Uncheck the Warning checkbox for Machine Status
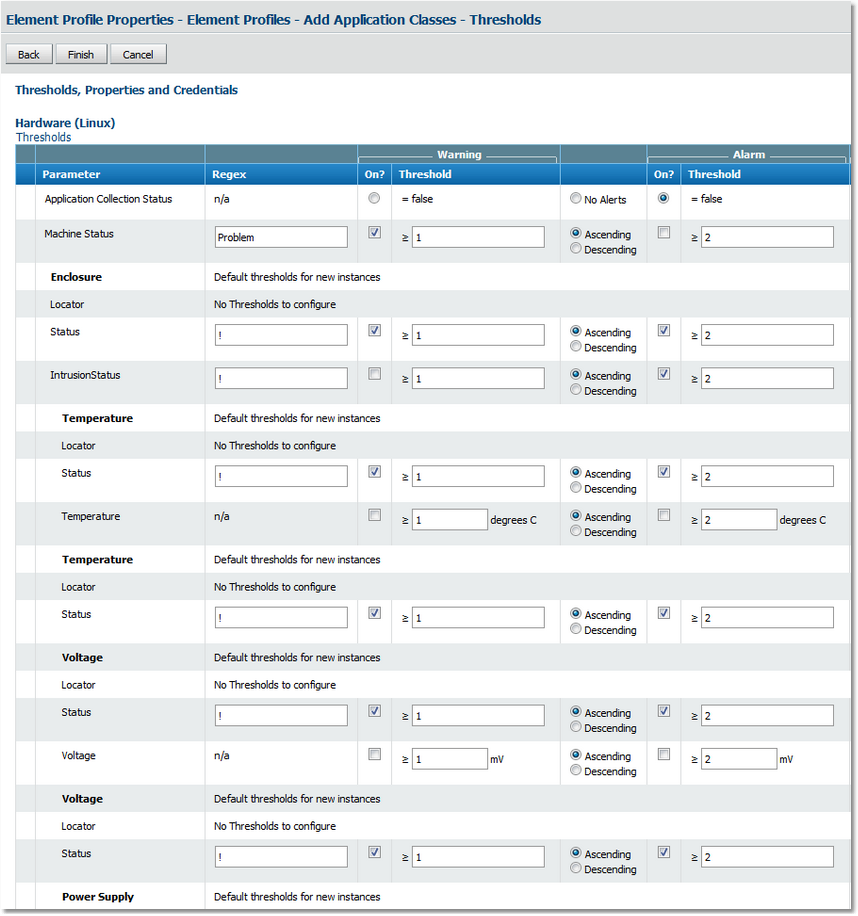The height and width of the screenshot is (916, 858). (374, 231)
